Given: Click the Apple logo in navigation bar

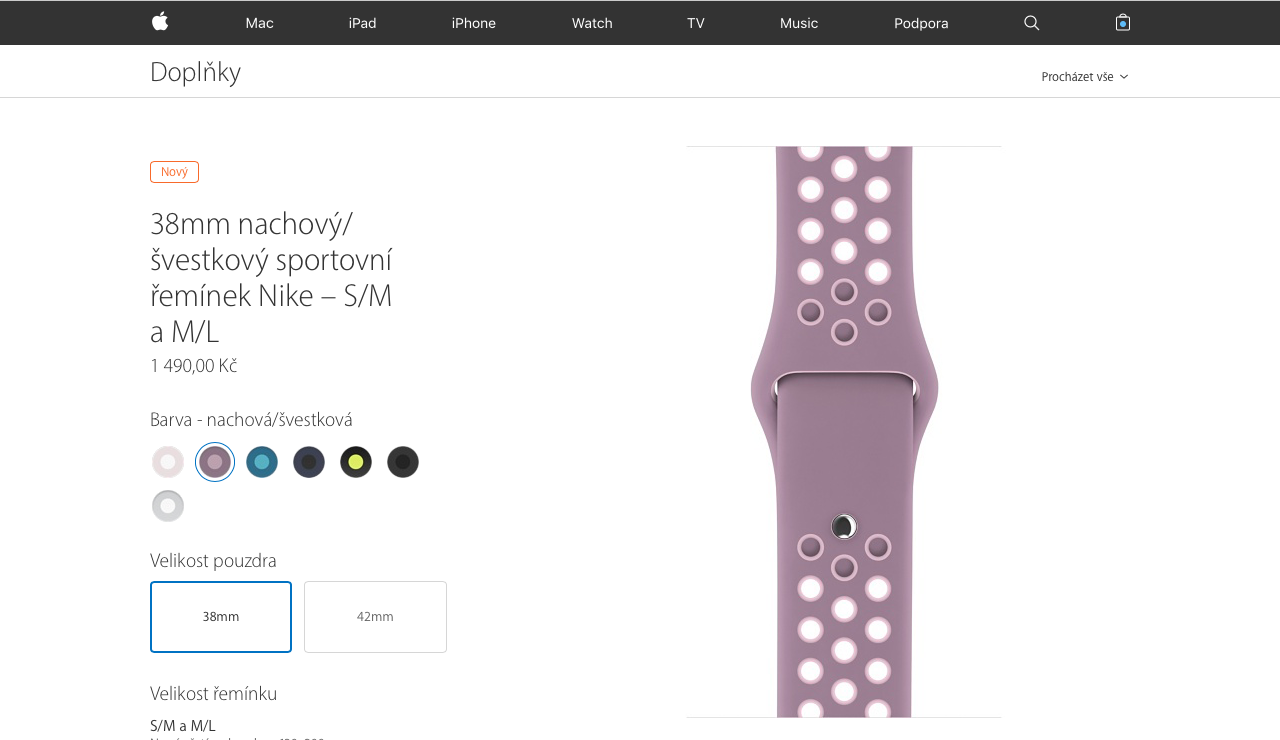Looking at the screenshot, I should 160,22.
